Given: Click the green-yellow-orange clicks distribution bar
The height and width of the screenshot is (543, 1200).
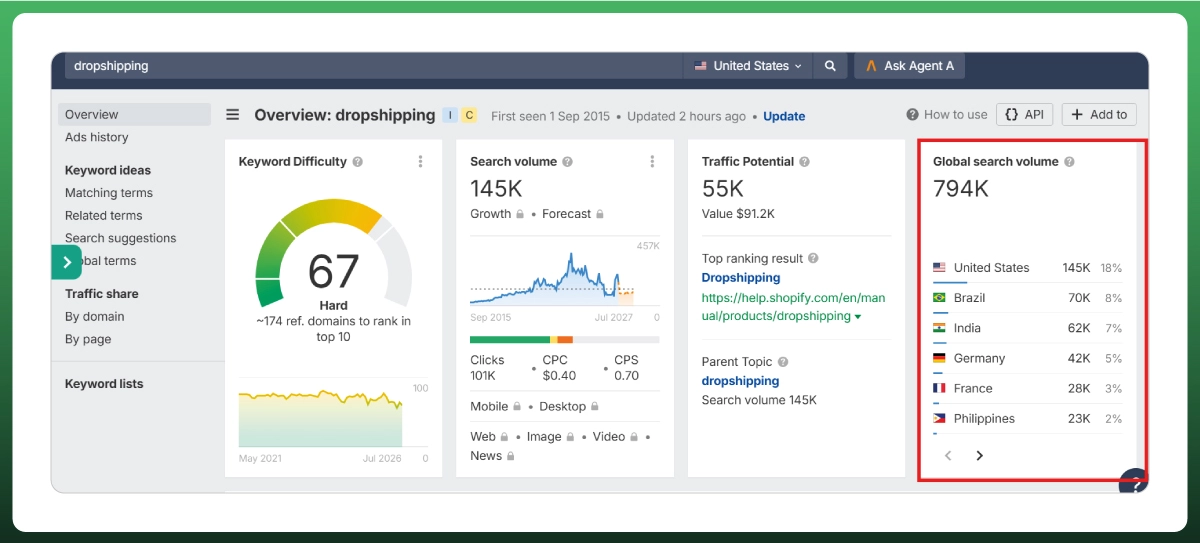Looking at the screenshot, I should point(565,339).
